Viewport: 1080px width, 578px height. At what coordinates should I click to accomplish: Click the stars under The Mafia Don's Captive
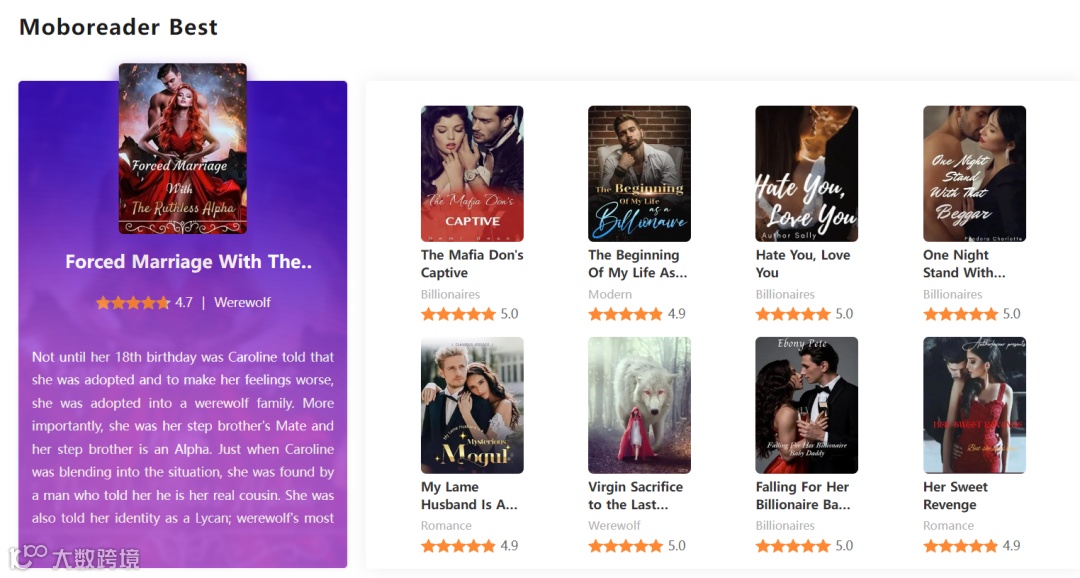tap(458, 314)
